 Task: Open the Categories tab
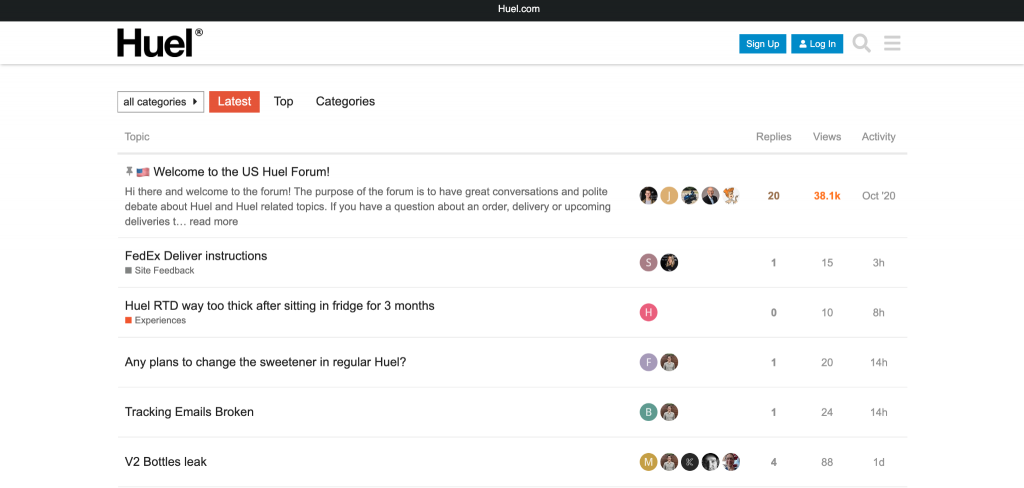345,102
